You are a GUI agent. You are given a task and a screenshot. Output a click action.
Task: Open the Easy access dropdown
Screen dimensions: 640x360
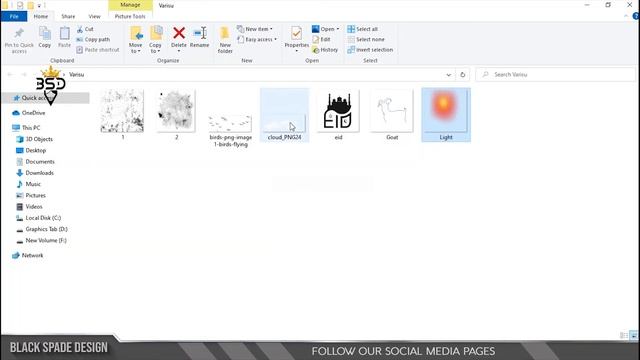click(257, 40)
